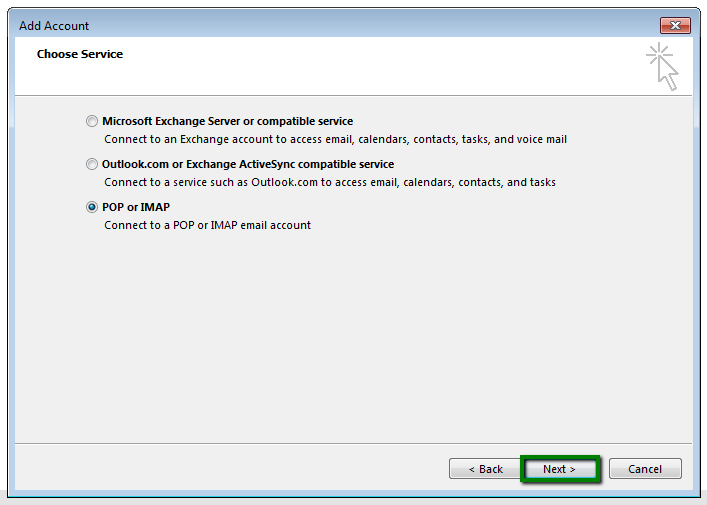Viewport: 707px width, 505px height.
Task: Click the 'POP or IMAP' label
Action: pyautogui.click(x=136, y=207)
